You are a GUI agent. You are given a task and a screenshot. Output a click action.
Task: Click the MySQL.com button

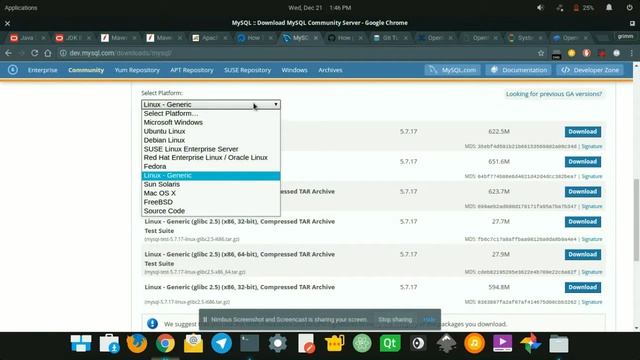coord(452,70)
